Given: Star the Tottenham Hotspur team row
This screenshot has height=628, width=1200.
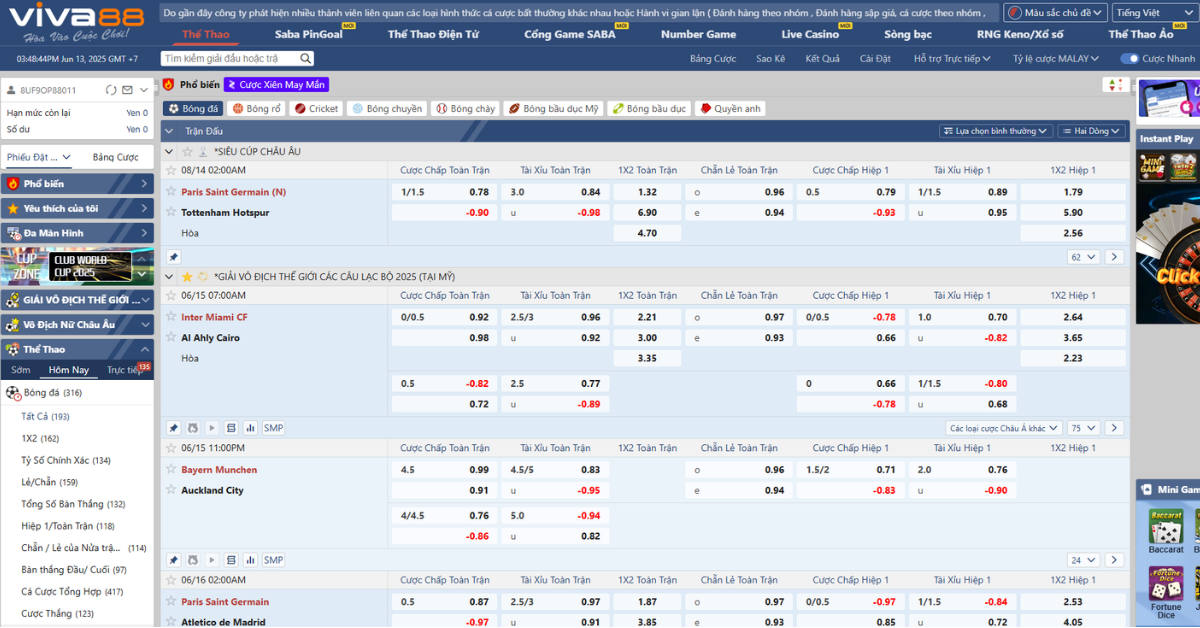Looking at the screenshot, I should 171,212.
